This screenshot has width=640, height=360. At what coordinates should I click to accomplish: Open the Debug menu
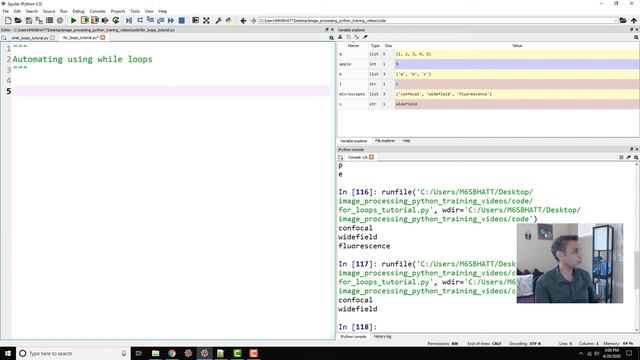(x=78, y=11)
